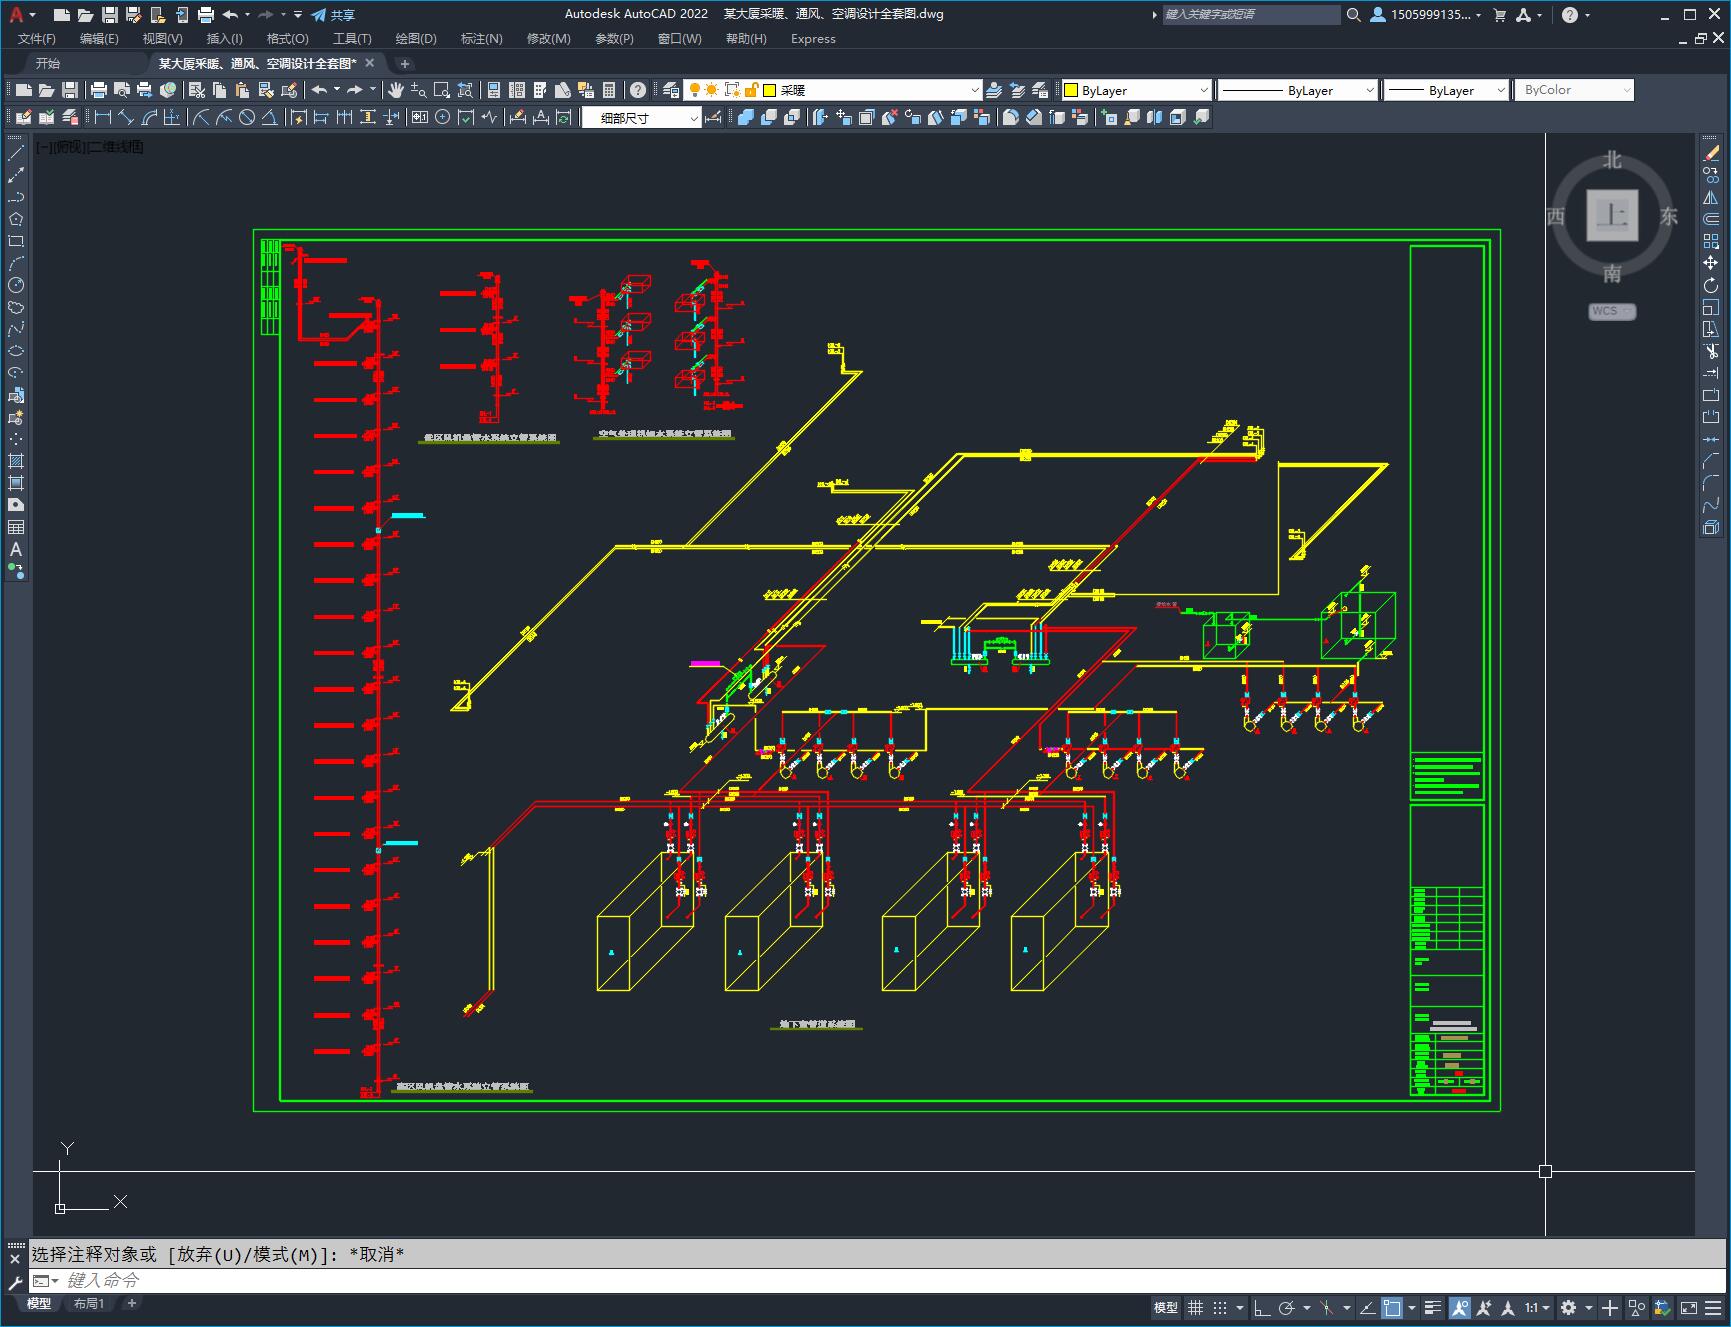Screen dimensions: 1731x1327
Task: Open the layer dropdown showing 采暖
Action: click(x=833, y=90)
